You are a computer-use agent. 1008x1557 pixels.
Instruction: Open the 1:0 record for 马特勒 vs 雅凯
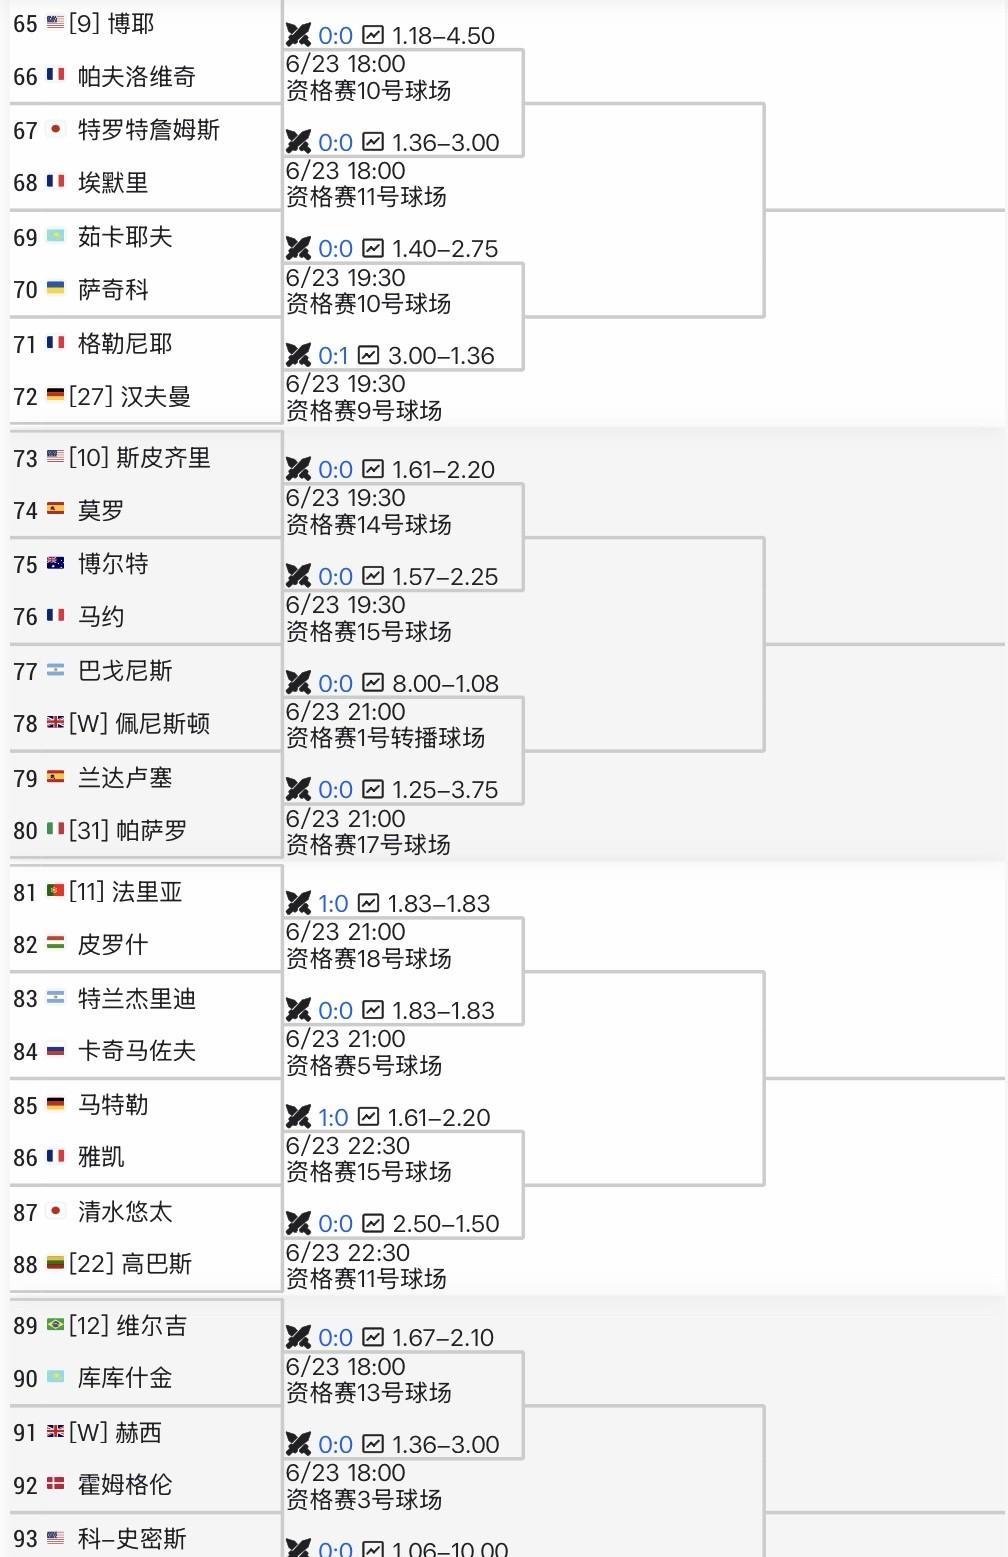333,1117
